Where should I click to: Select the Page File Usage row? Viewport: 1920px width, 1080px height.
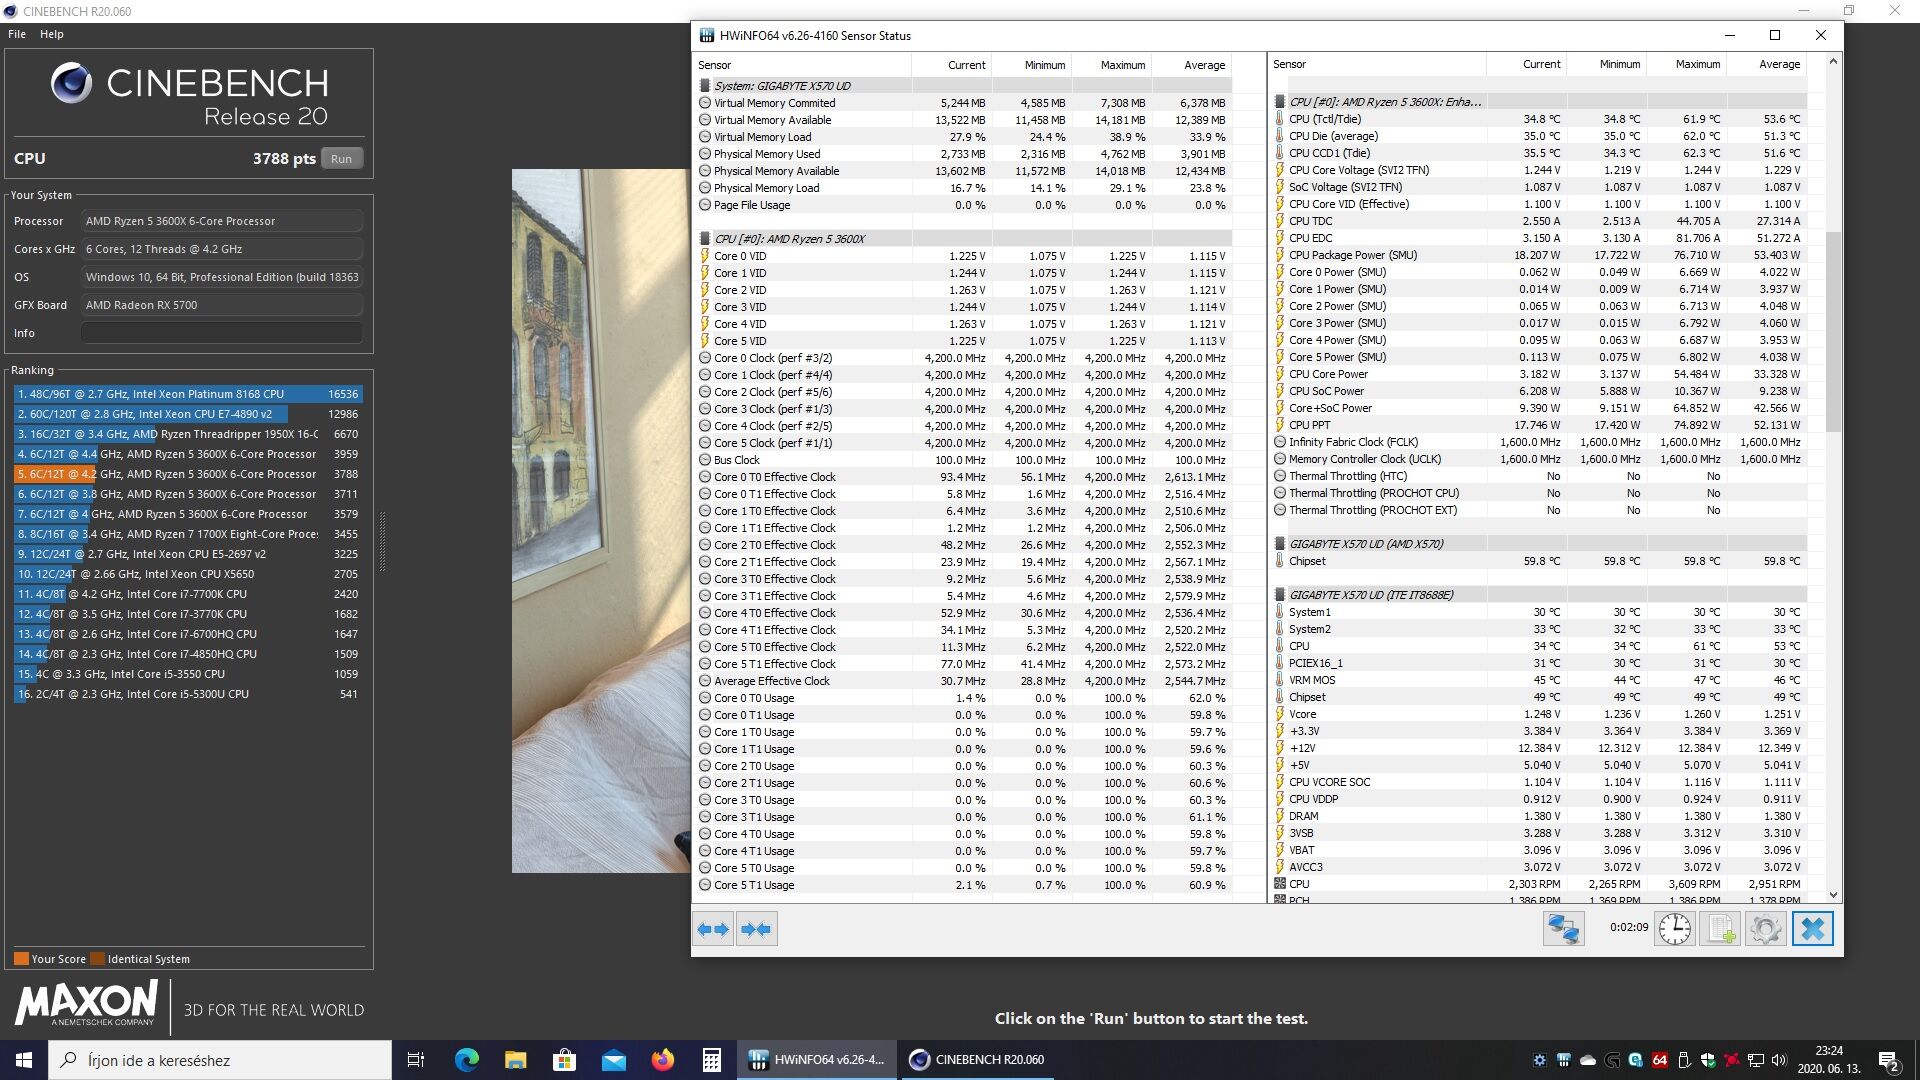coord(963,205)
